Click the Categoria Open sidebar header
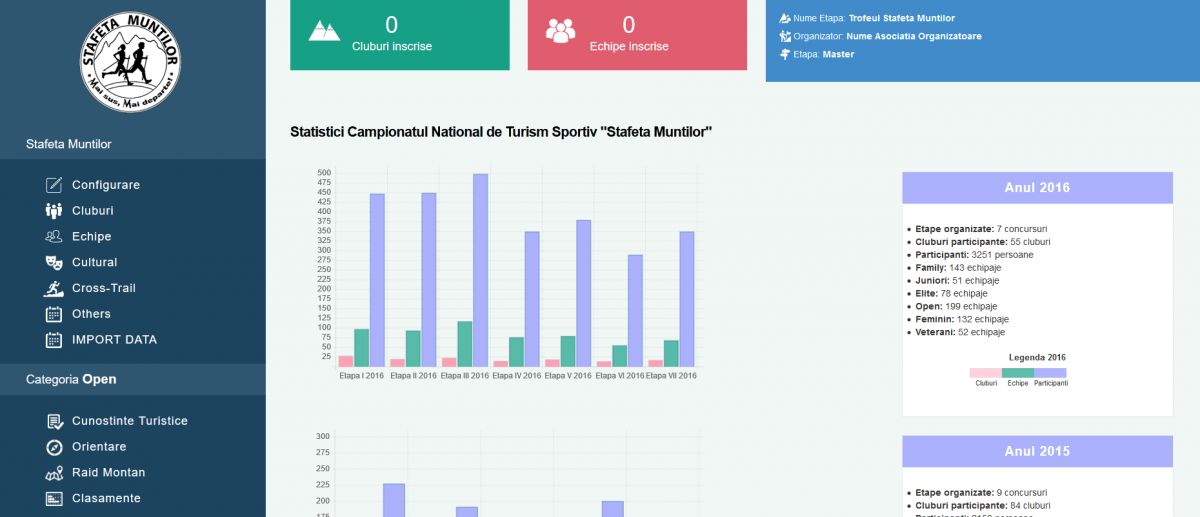The image size is (1200, 517). pyautogui.click(x=133, y=380)
